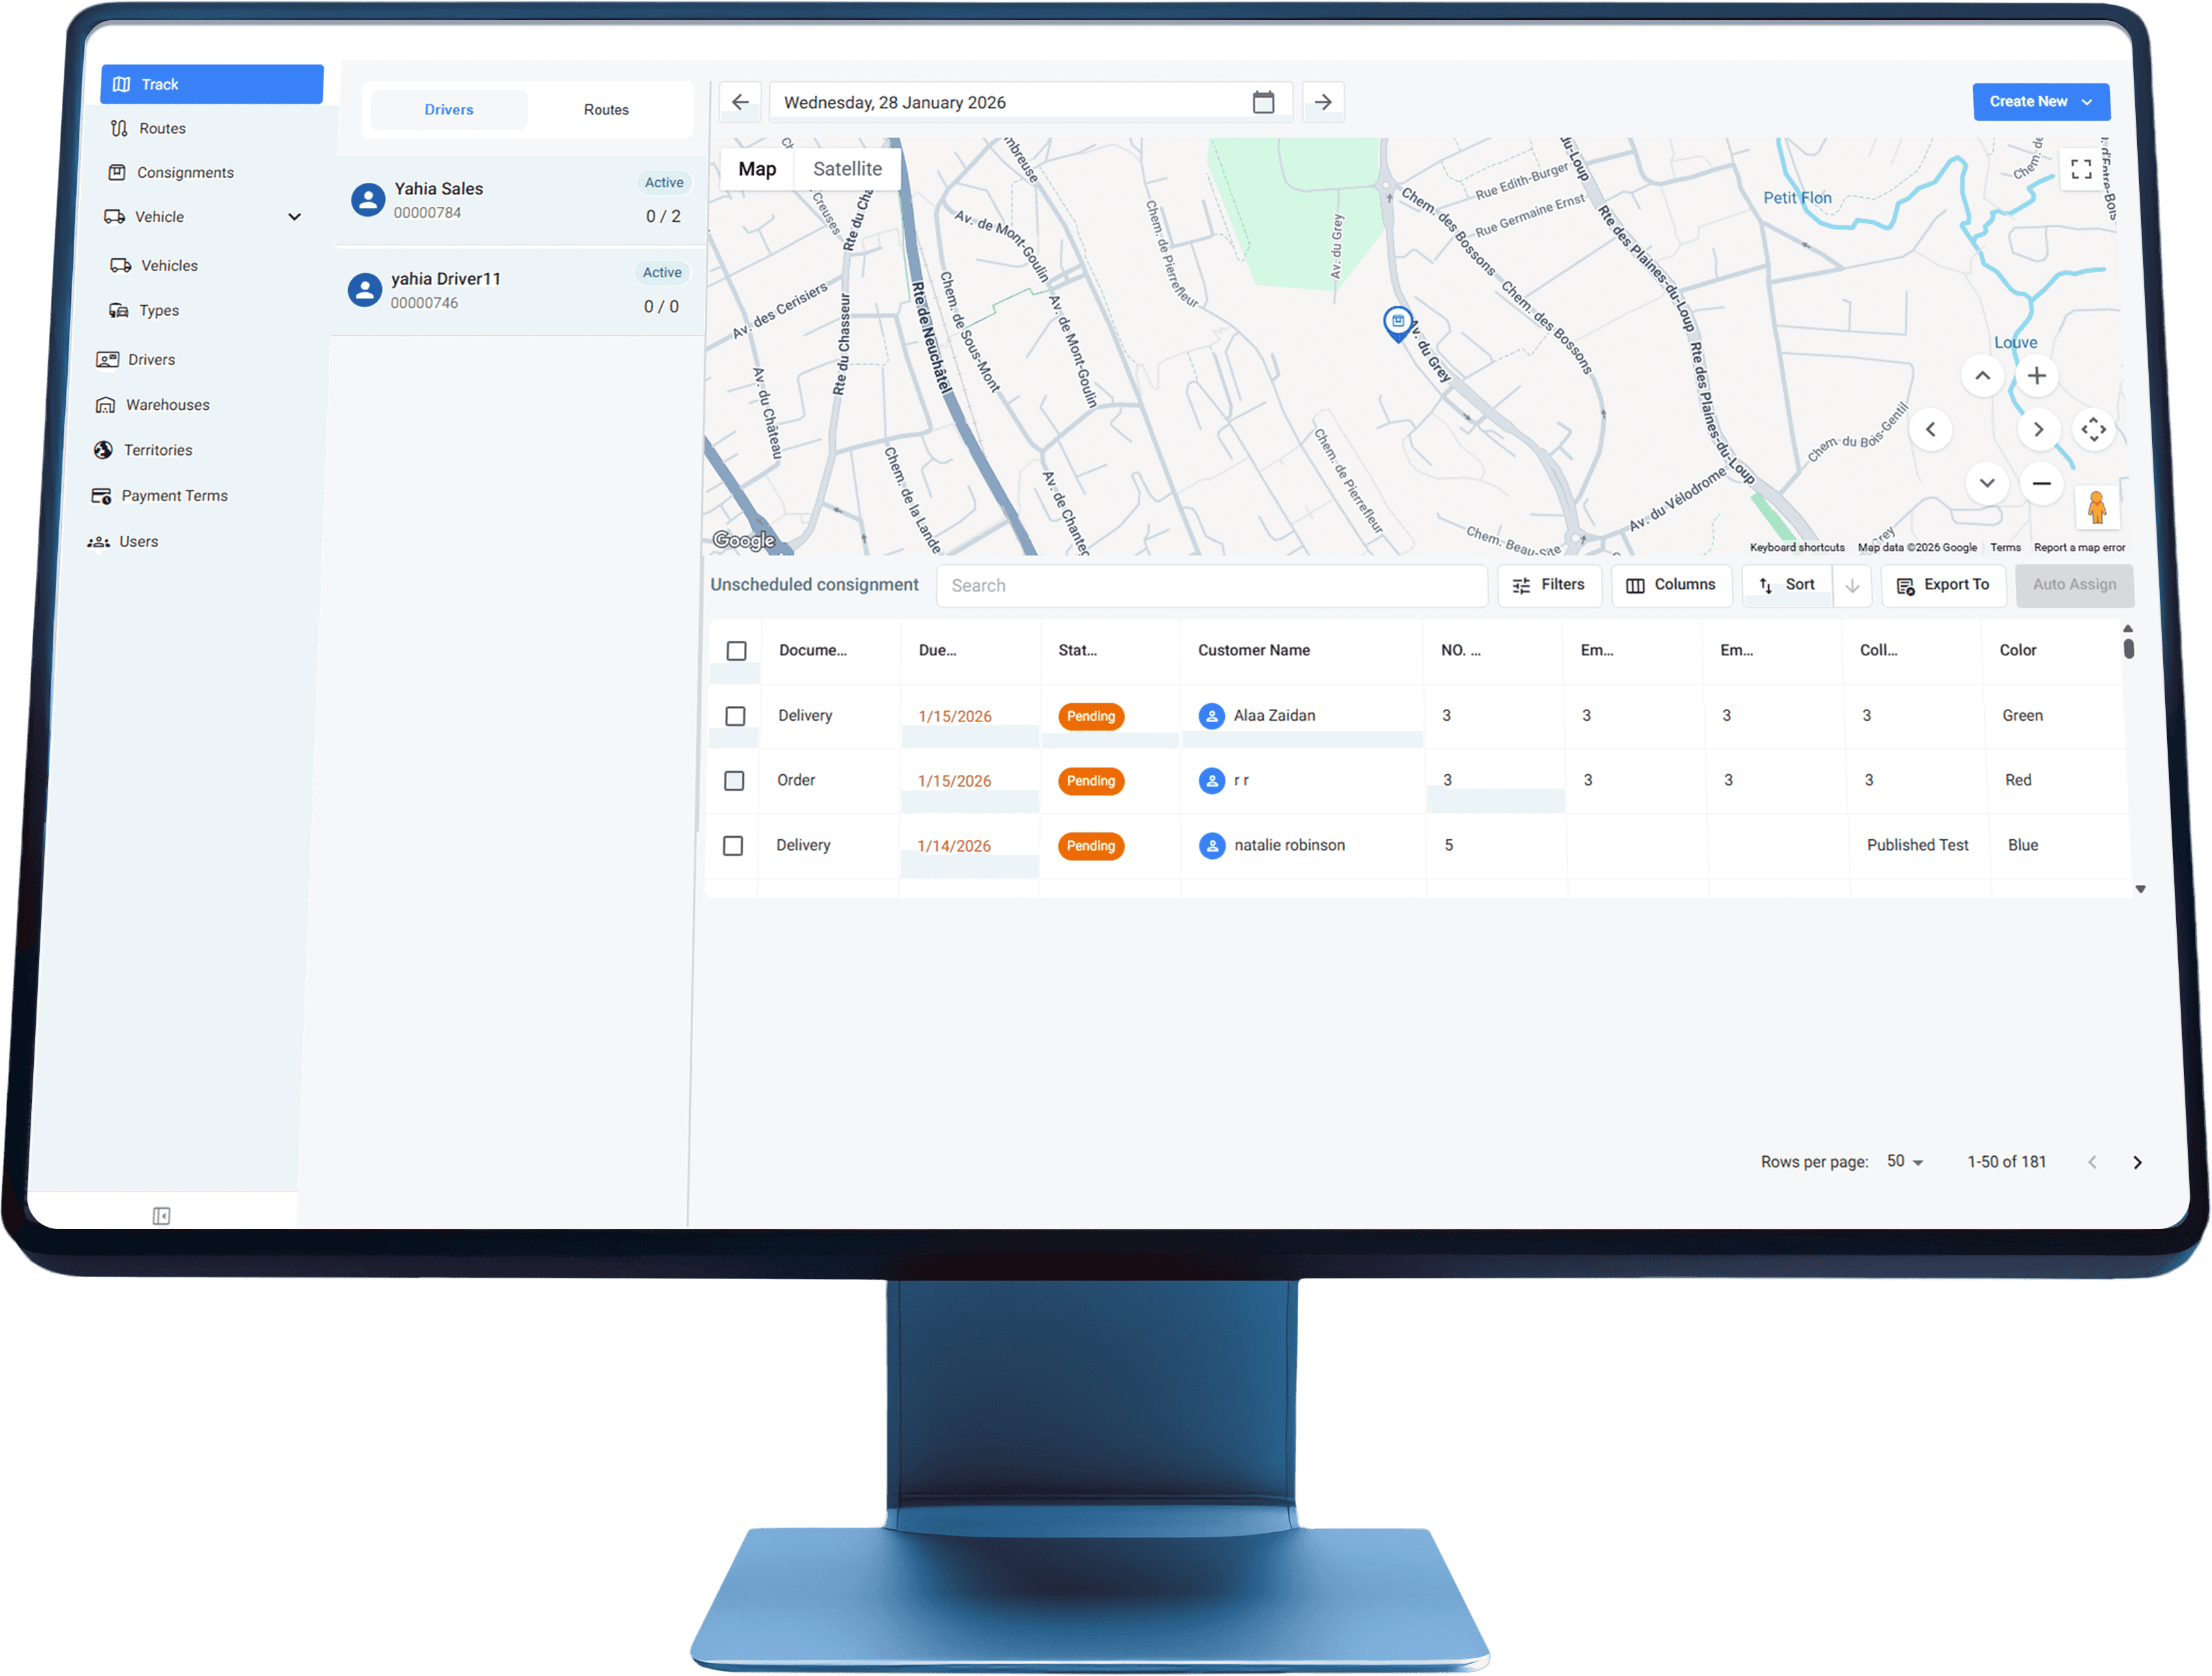This screenshot has height=1676, width=2212.
Task: Expand the Vehicle menu chevron
Action: (294, 217)
